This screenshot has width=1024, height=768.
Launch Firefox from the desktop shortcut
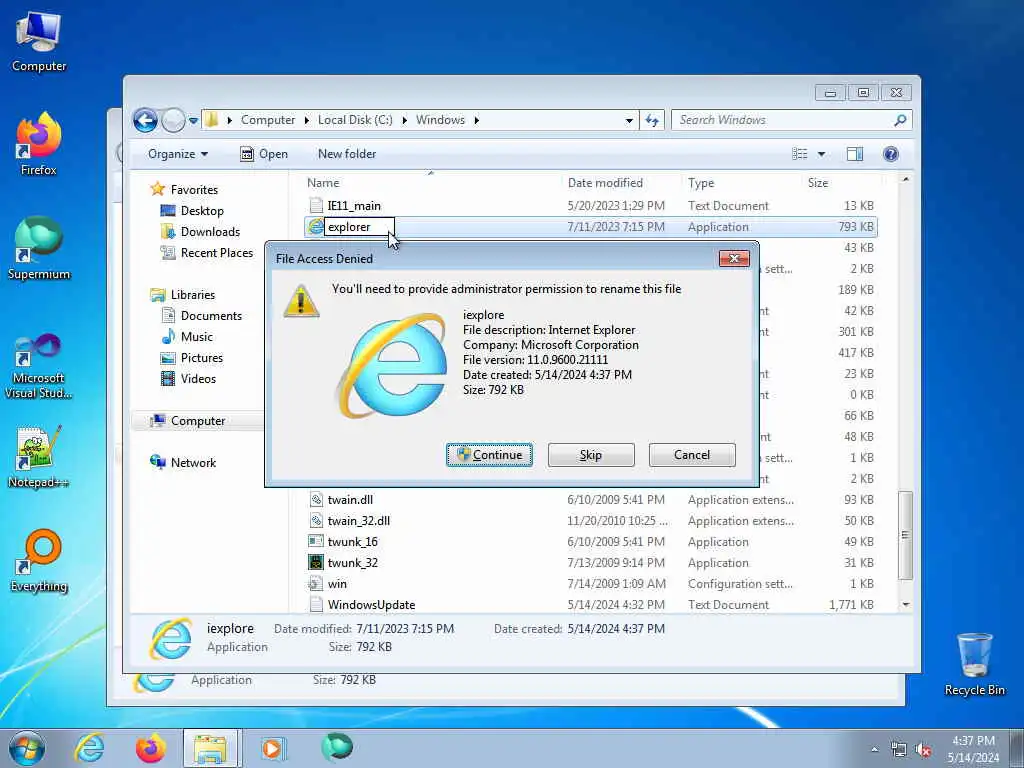pos(39,144)
